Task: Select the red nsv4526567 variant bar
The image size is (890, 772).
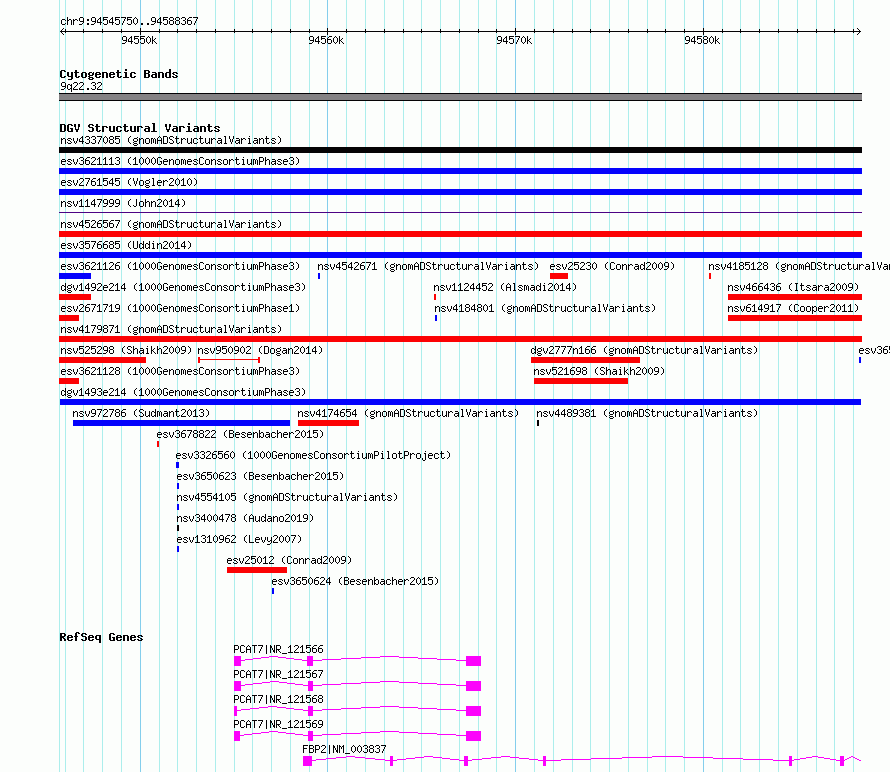Action: [x=460, y=234]
